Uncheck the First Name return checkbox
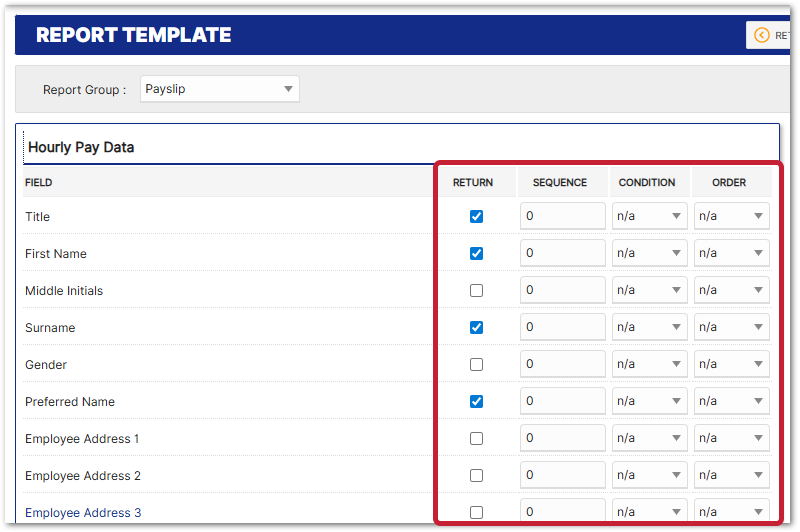This screenshot has width=800, height=532. click(x=476, y=254)
